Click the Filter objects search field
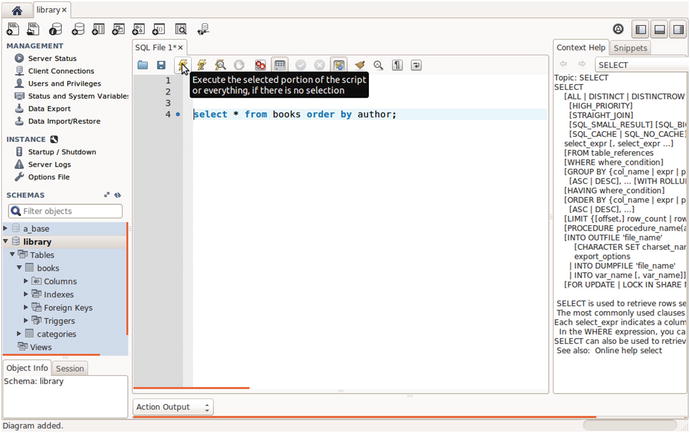The width and height of the screenshot is (690, 433). pos(65,211)
